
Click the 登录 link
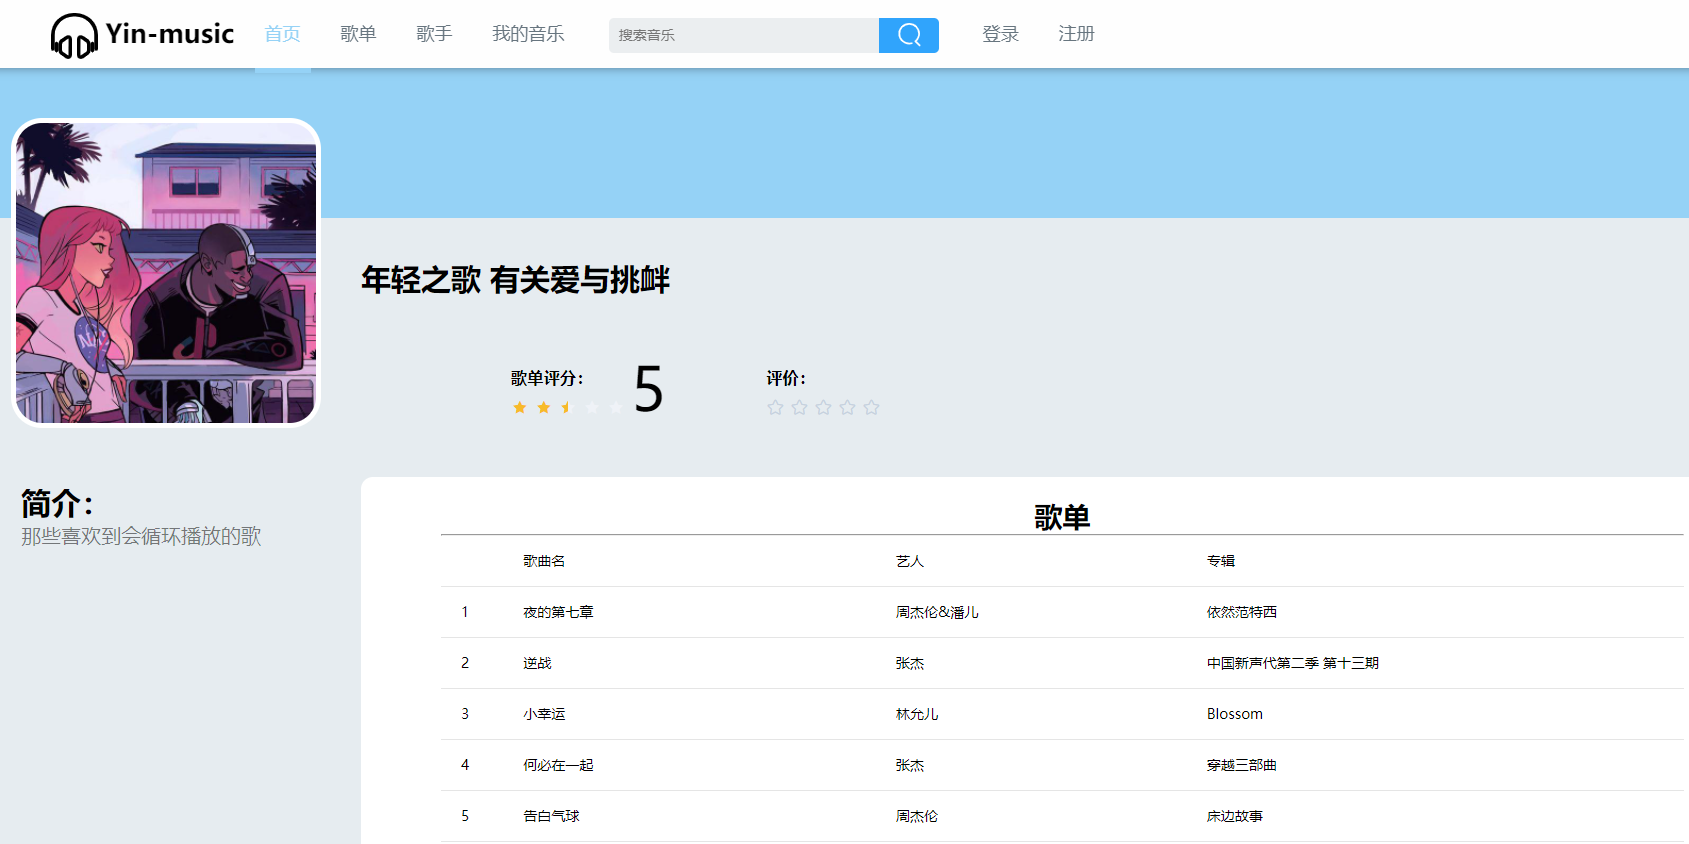pyautogui.click(x=1000, y=34)
